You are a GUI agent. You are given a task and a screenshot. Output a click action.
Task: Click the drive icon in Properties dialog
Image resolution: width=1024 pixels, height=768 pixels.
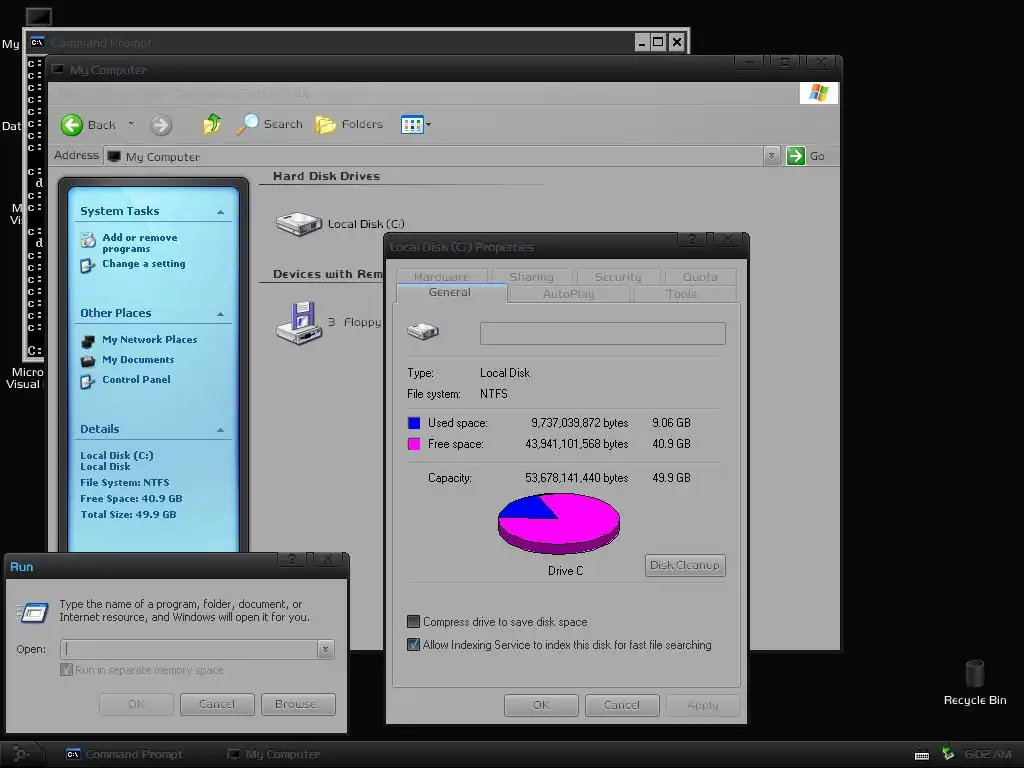point(423,331)
